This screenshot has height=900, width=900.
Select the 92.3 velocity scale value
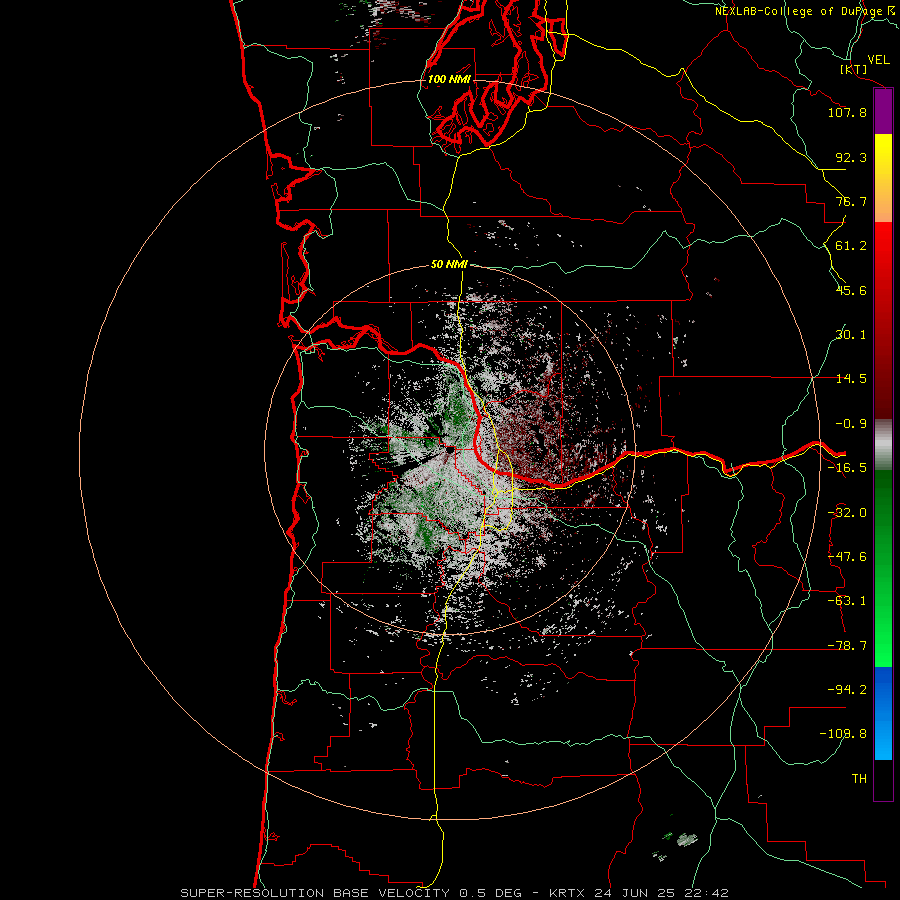coord(851,157)
